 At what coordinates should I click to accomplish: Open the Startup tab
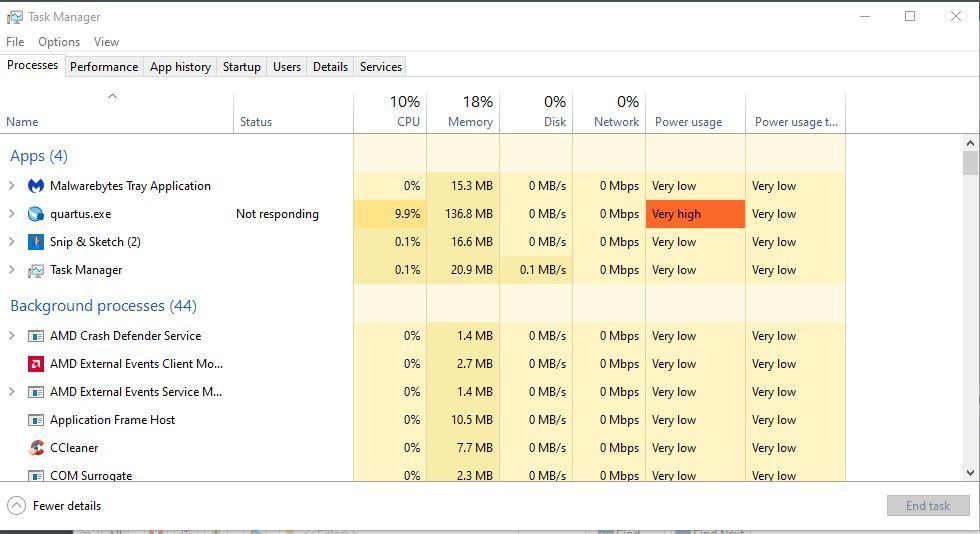click(x=241, y=67)
